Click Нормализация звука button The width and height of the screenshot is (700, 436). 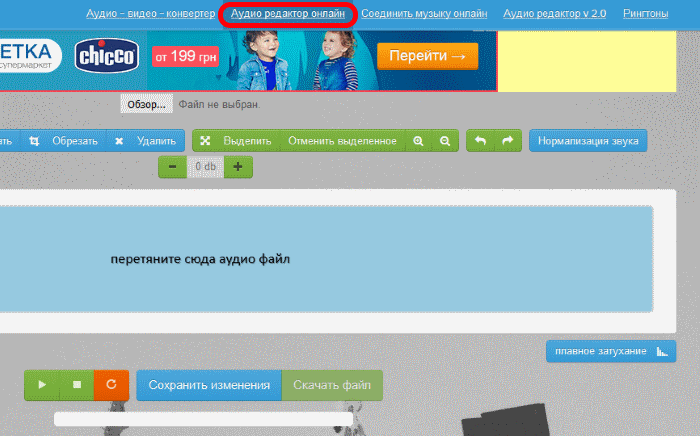(x=587, y=141)
